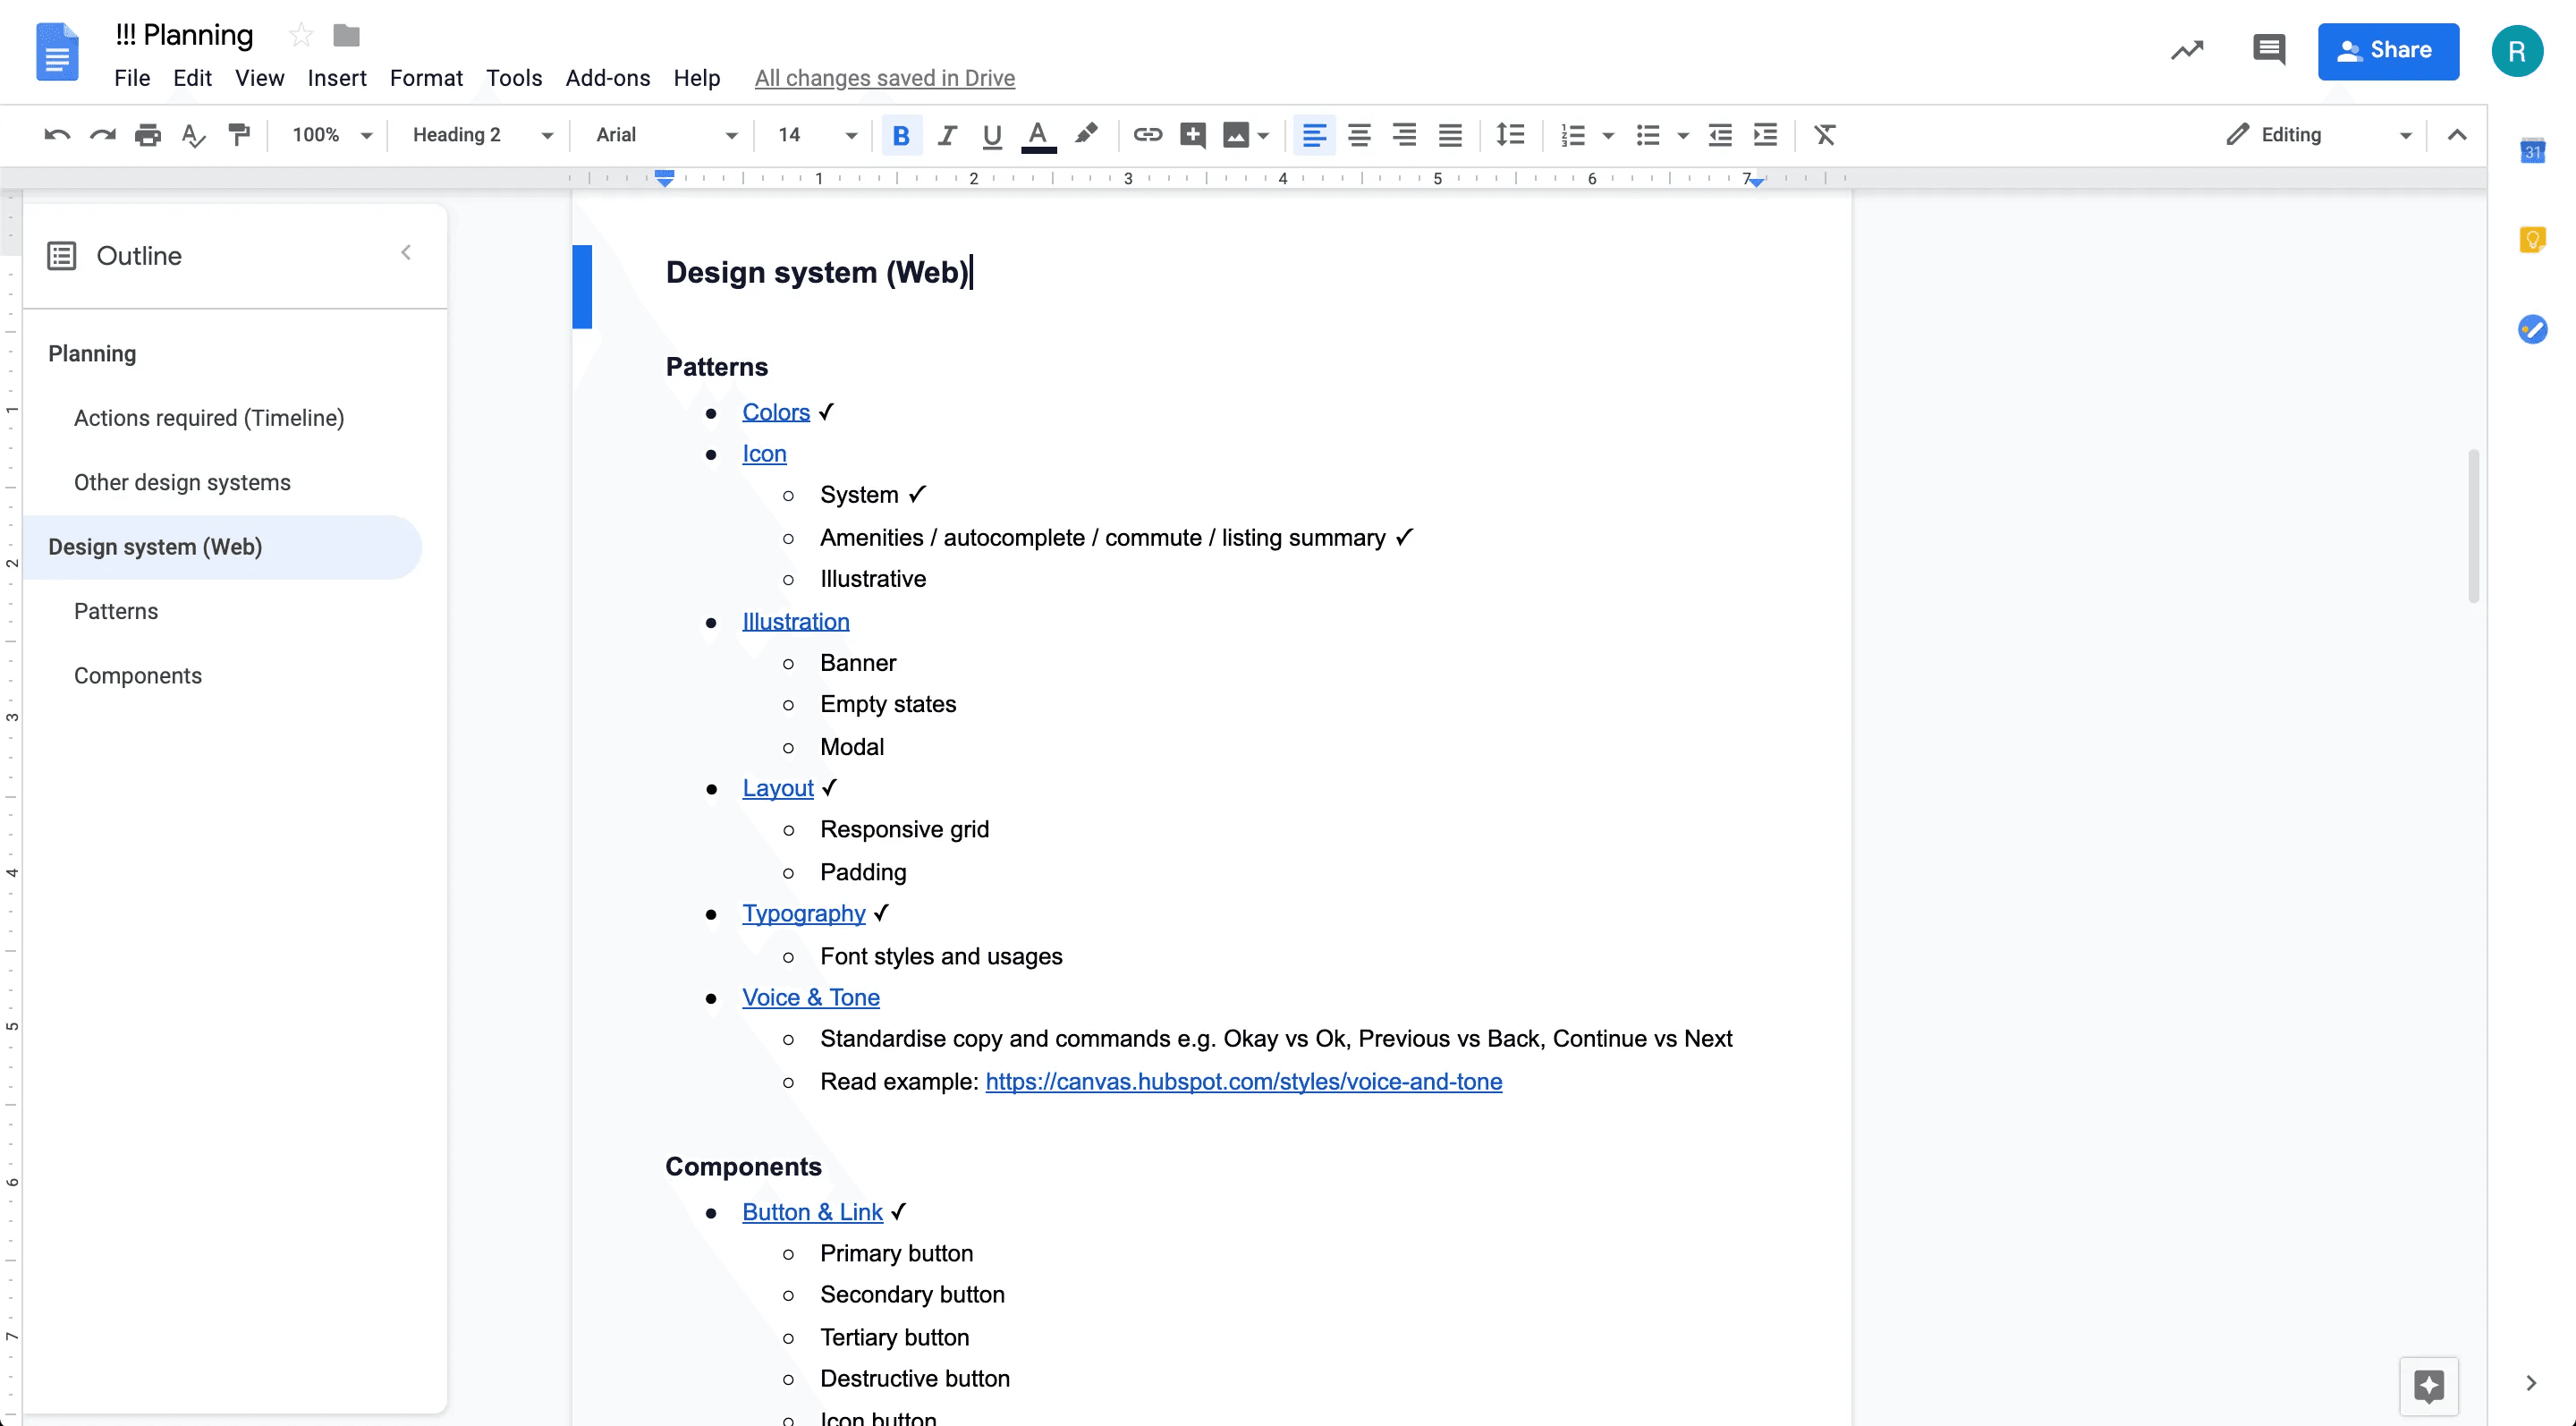
Task: Open comment history speech bubble icon
Action: [2268, 50]
